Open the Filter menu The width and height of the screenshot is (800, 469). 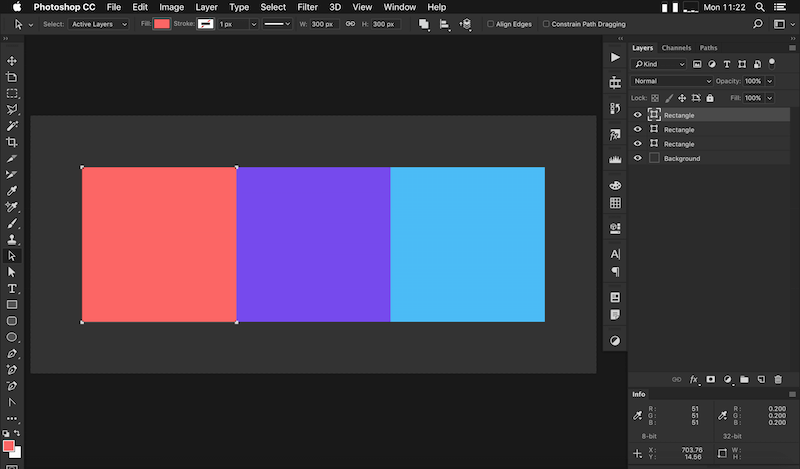tap(307, 7)
